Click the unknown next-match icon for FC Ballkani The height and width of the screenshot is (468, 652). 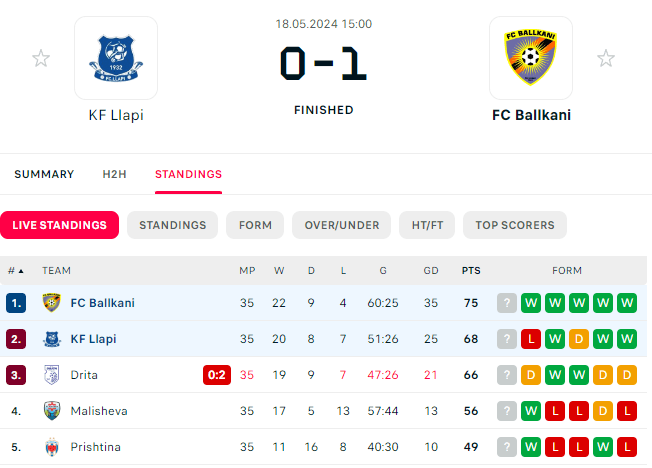[506, 303]
